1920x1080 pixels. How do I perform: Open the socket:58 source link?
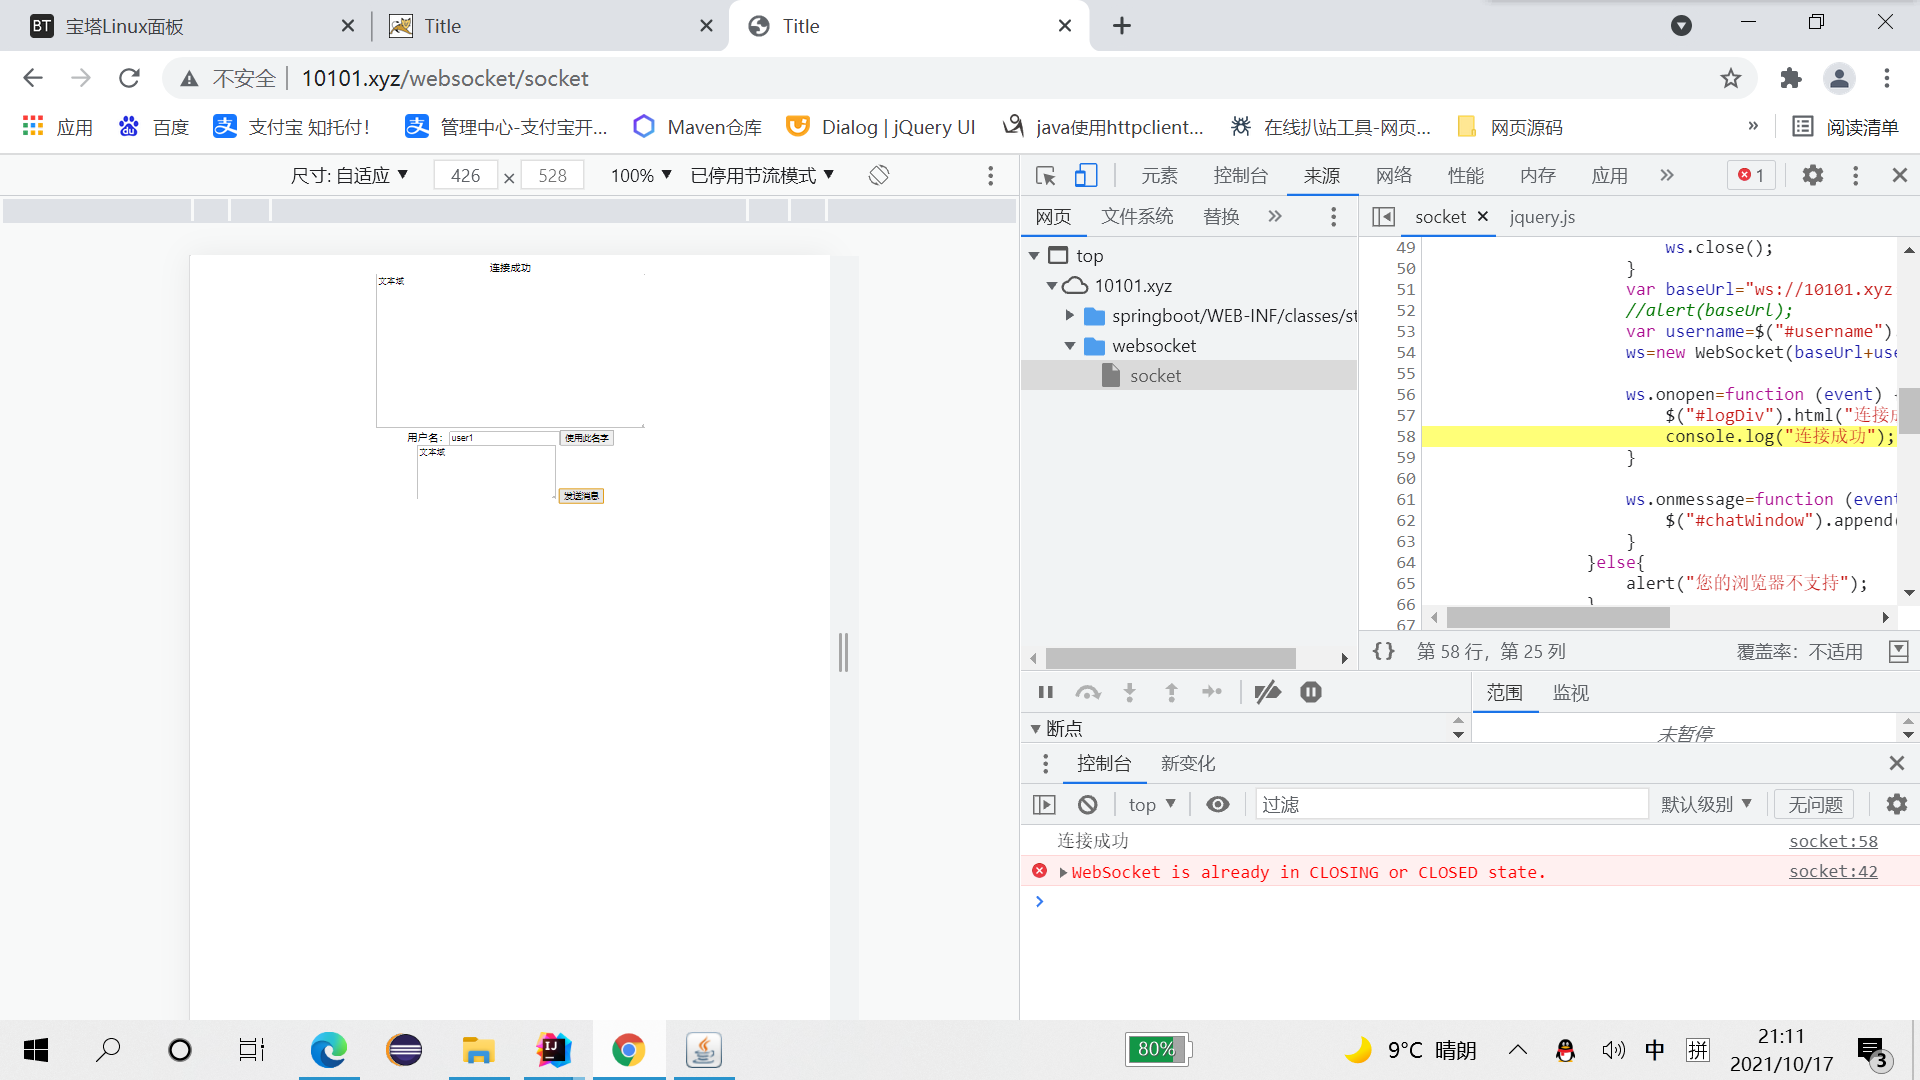[x=1833, y=841]
